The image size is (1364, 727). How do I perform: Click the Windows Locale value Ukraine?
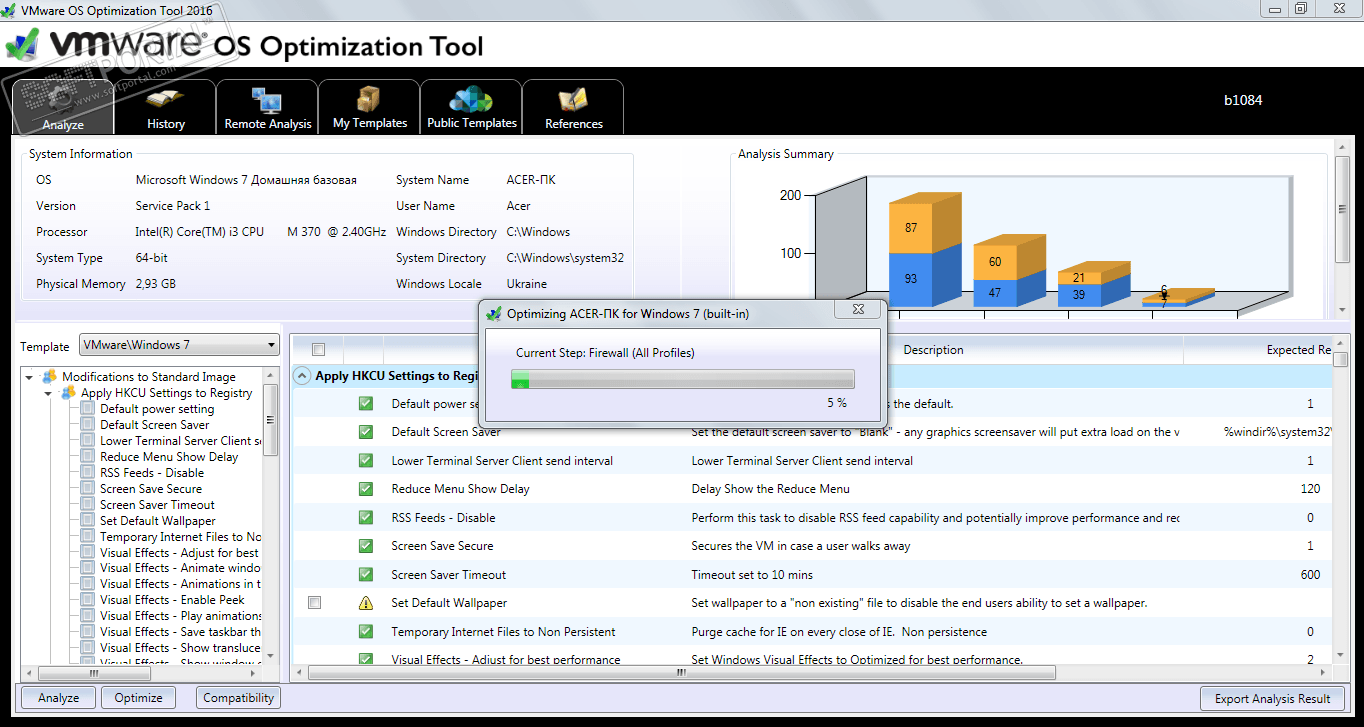527,284
